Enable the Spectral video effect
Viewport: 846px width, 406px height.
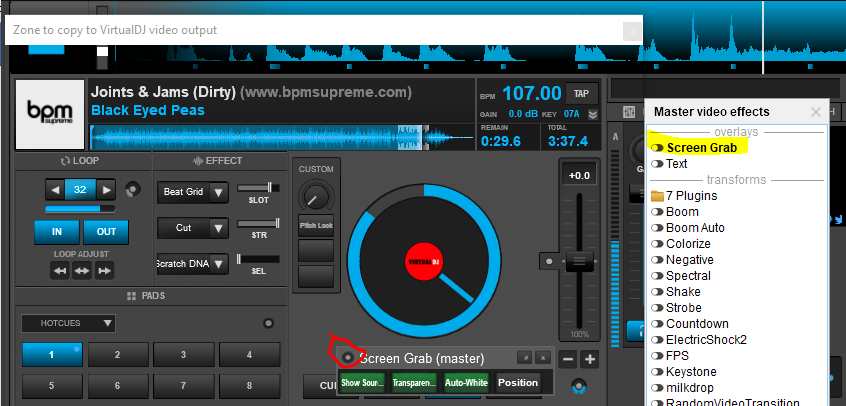click(x=657, y=276)
